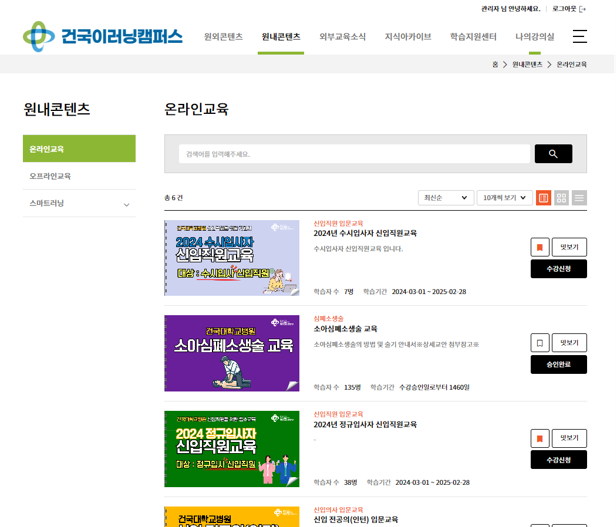Screen dimensions: 616x527
Task: Switch to the simple list view icon
Action: pos(579,198)
